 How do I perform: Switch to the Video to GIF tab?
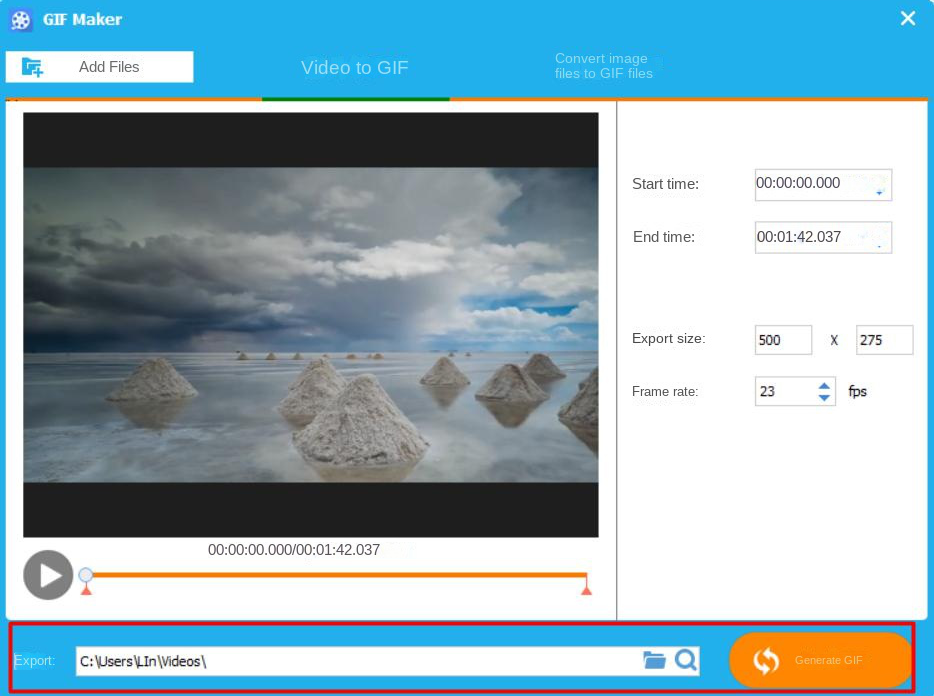355,67
